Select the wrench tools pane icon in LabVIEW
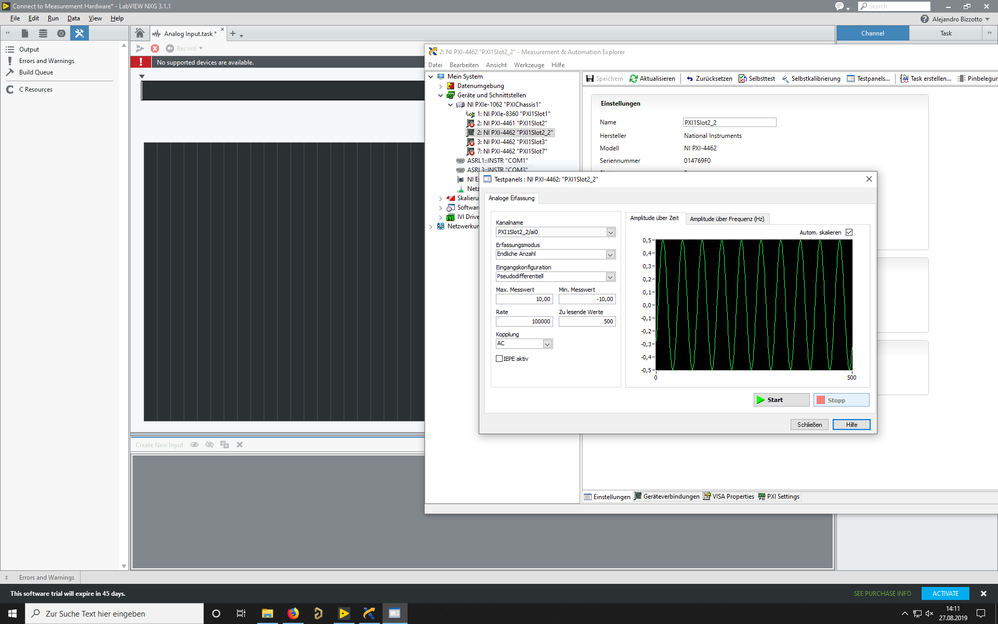Screen dimensions: 998x624 79,33
